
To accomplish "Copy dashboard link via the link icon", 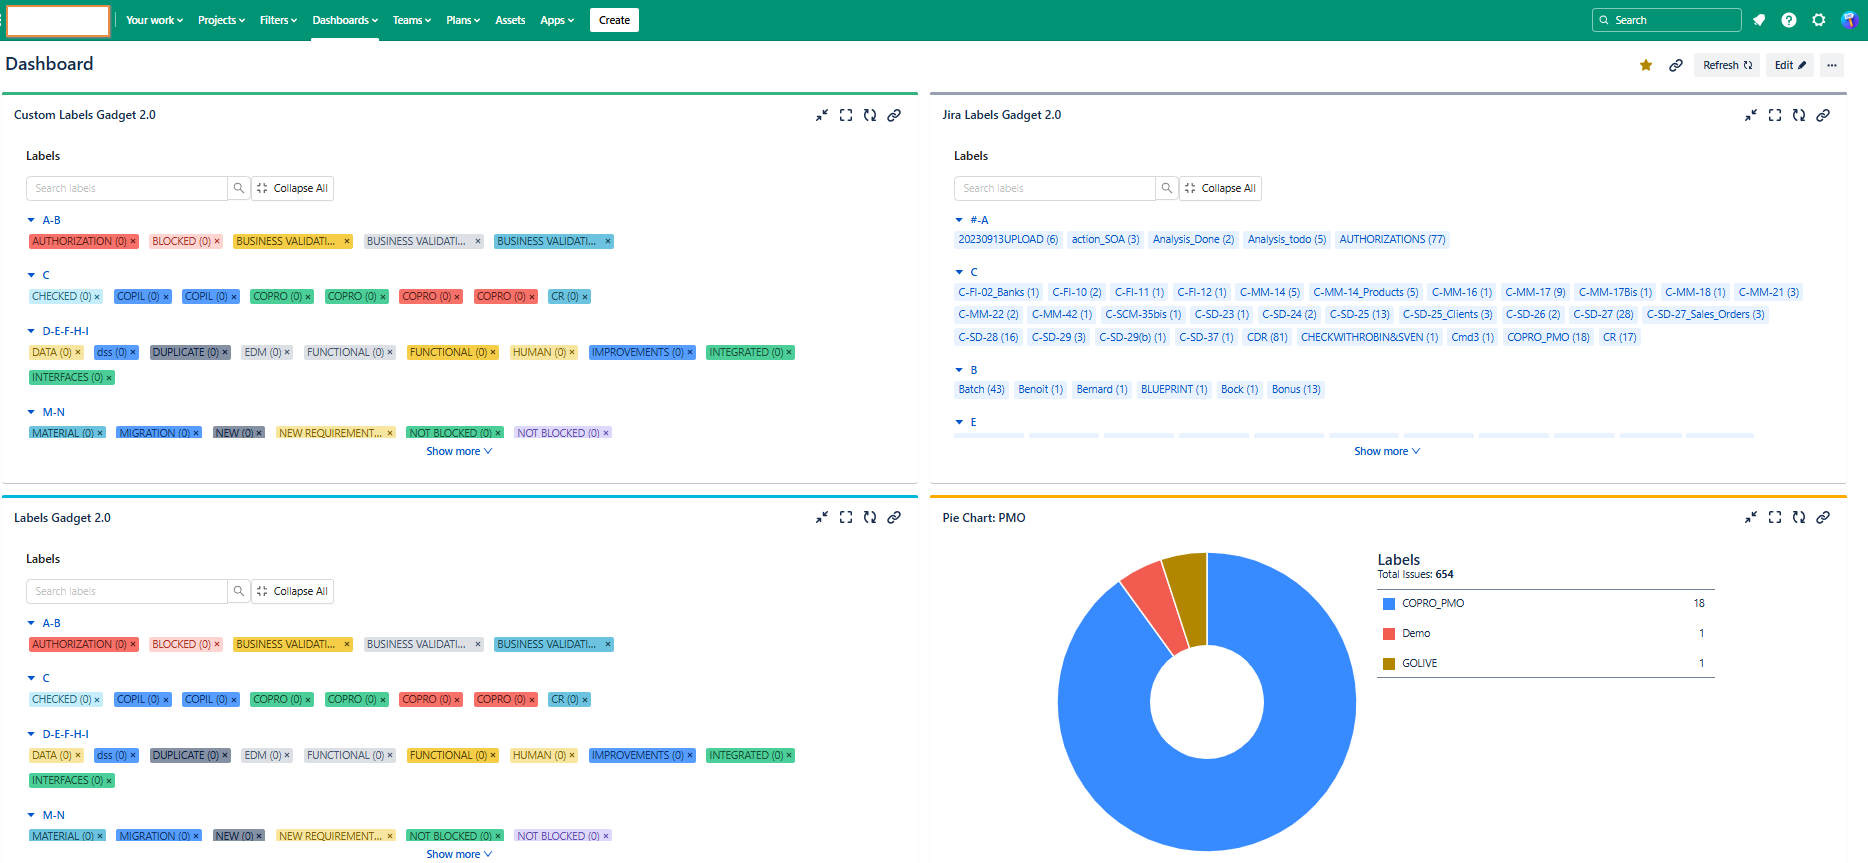I will (1676, 65).
